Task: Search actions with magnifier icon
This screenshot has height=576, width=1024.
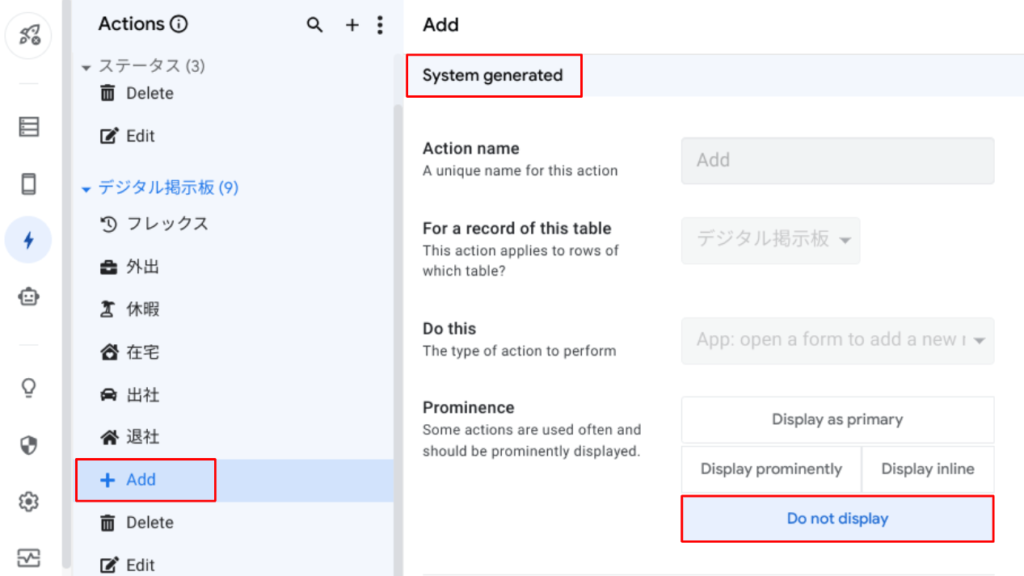Action: point(315,25)
